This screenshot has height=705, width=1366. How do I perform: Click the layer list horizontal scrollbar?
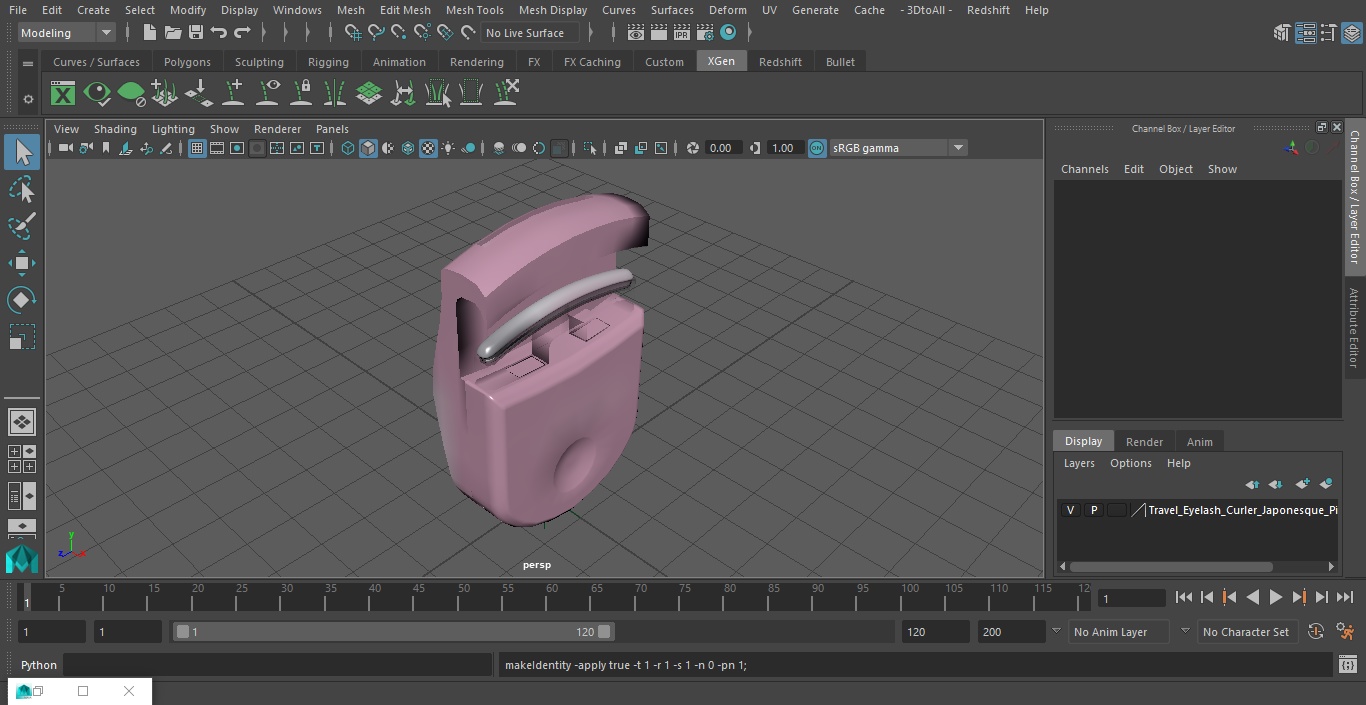(1171, 566)
